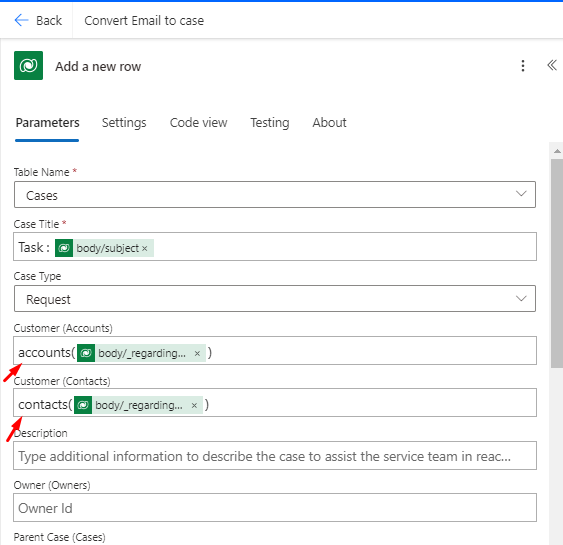Open the About tab
The image size is (563, 545).
pyautogui.click(x=329, y=123)
